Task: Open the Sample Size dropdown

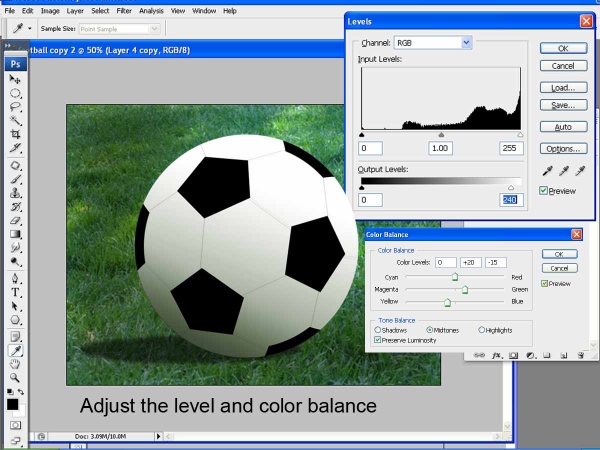Action: click(154, 29)
